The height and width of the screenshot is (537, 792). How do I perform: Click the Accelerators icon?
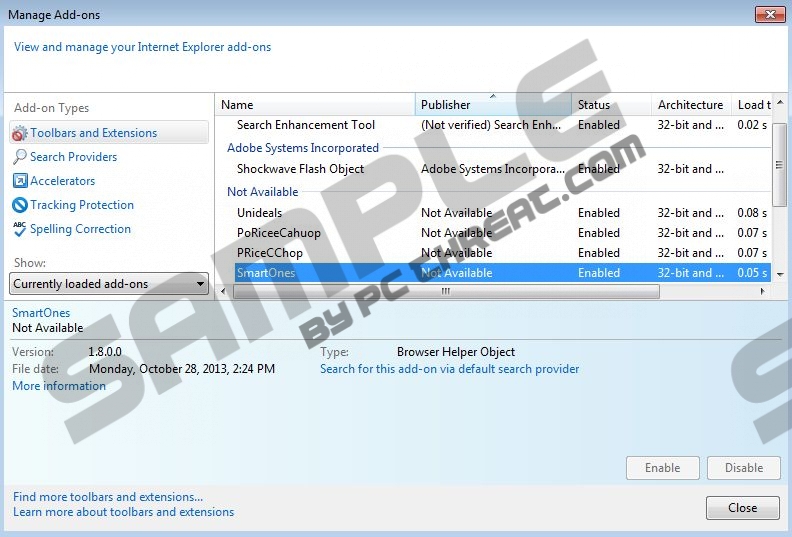click(19, 181)
